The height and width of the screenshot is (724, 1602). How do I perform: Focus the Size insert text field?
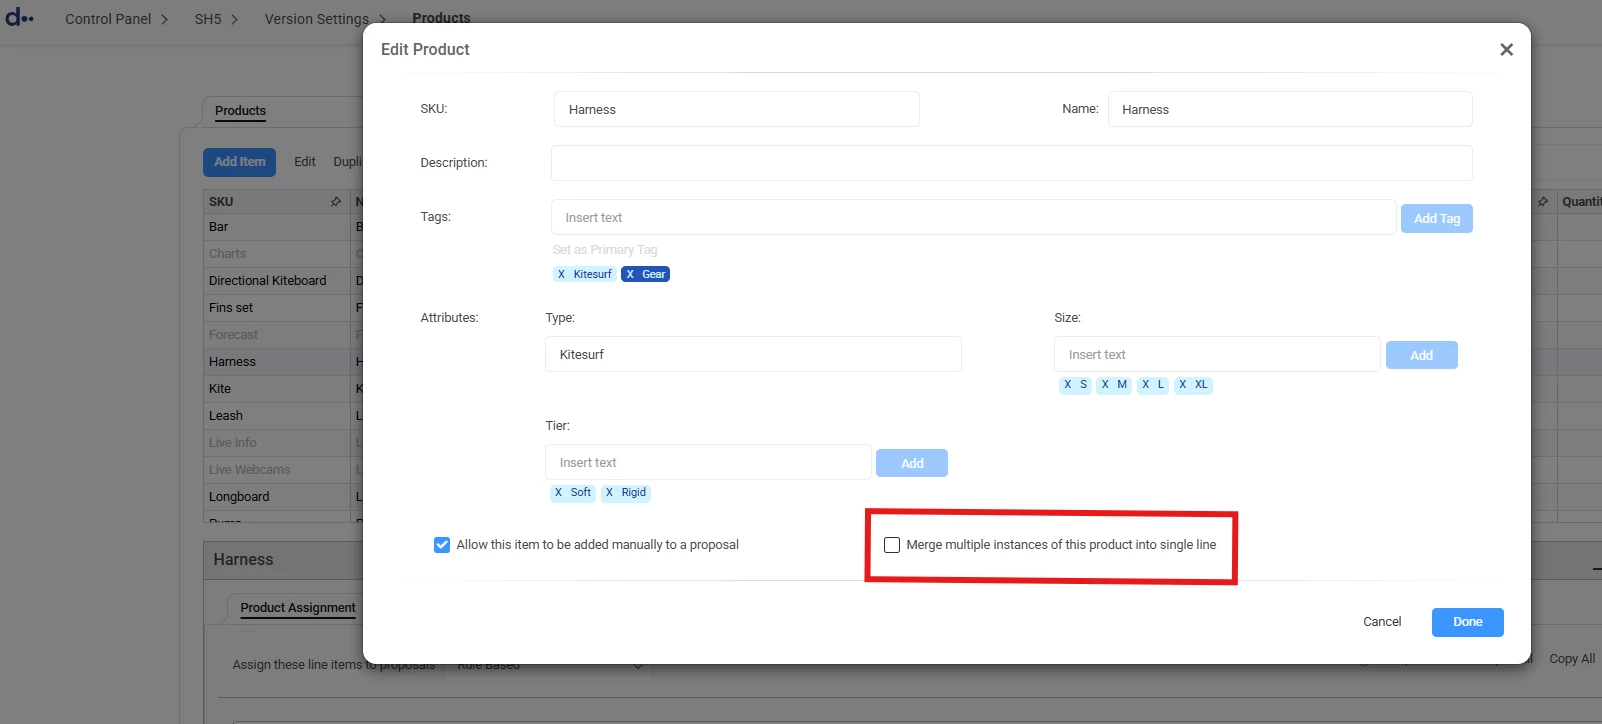click(1217, 354)
